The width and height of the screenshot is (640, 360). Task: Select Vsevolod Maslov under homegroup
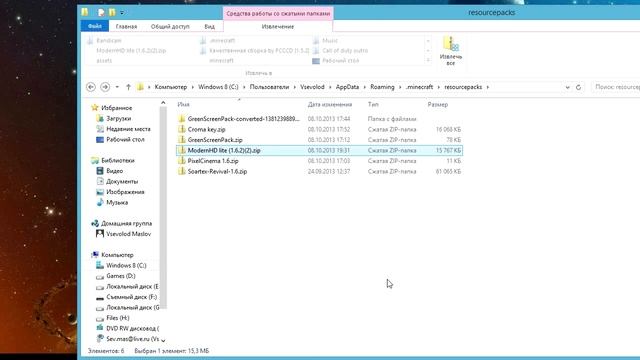click(x=128, y=234)
